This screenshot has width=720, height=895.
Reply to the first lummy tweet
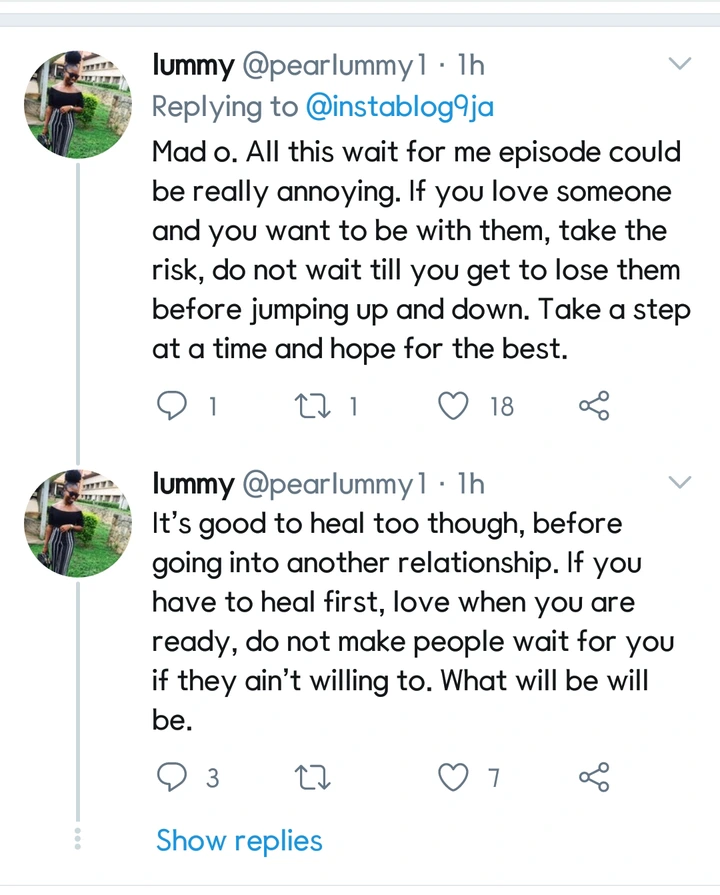(x=174, y=405)
